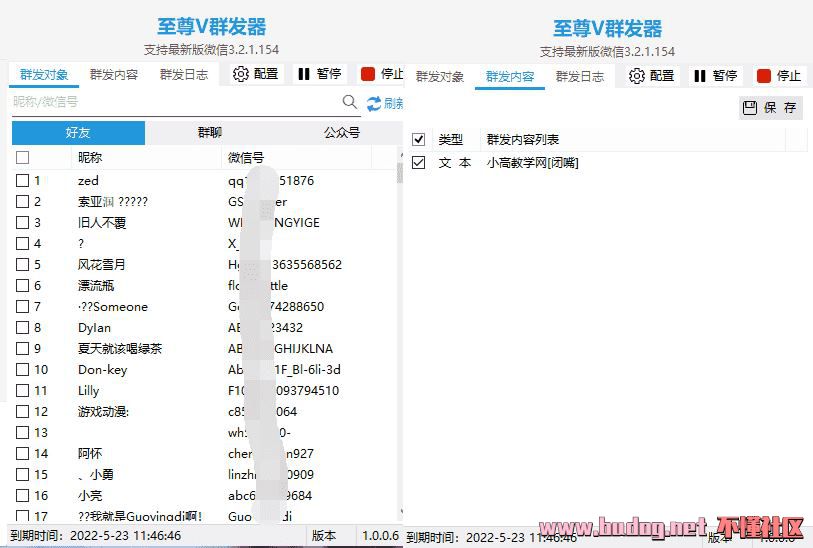This screenshot has height=548, width=813.
Task: Toggle select-all checkbox in friends list header
Action: [22, 157]
